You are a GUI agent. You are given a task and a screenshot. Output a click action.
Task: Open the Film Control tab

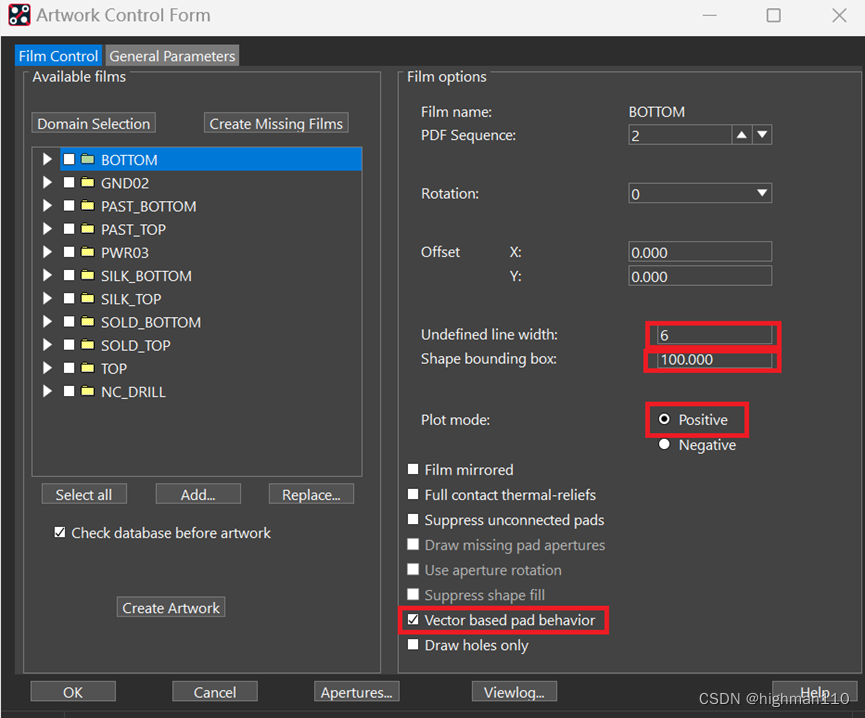(59, 56)
